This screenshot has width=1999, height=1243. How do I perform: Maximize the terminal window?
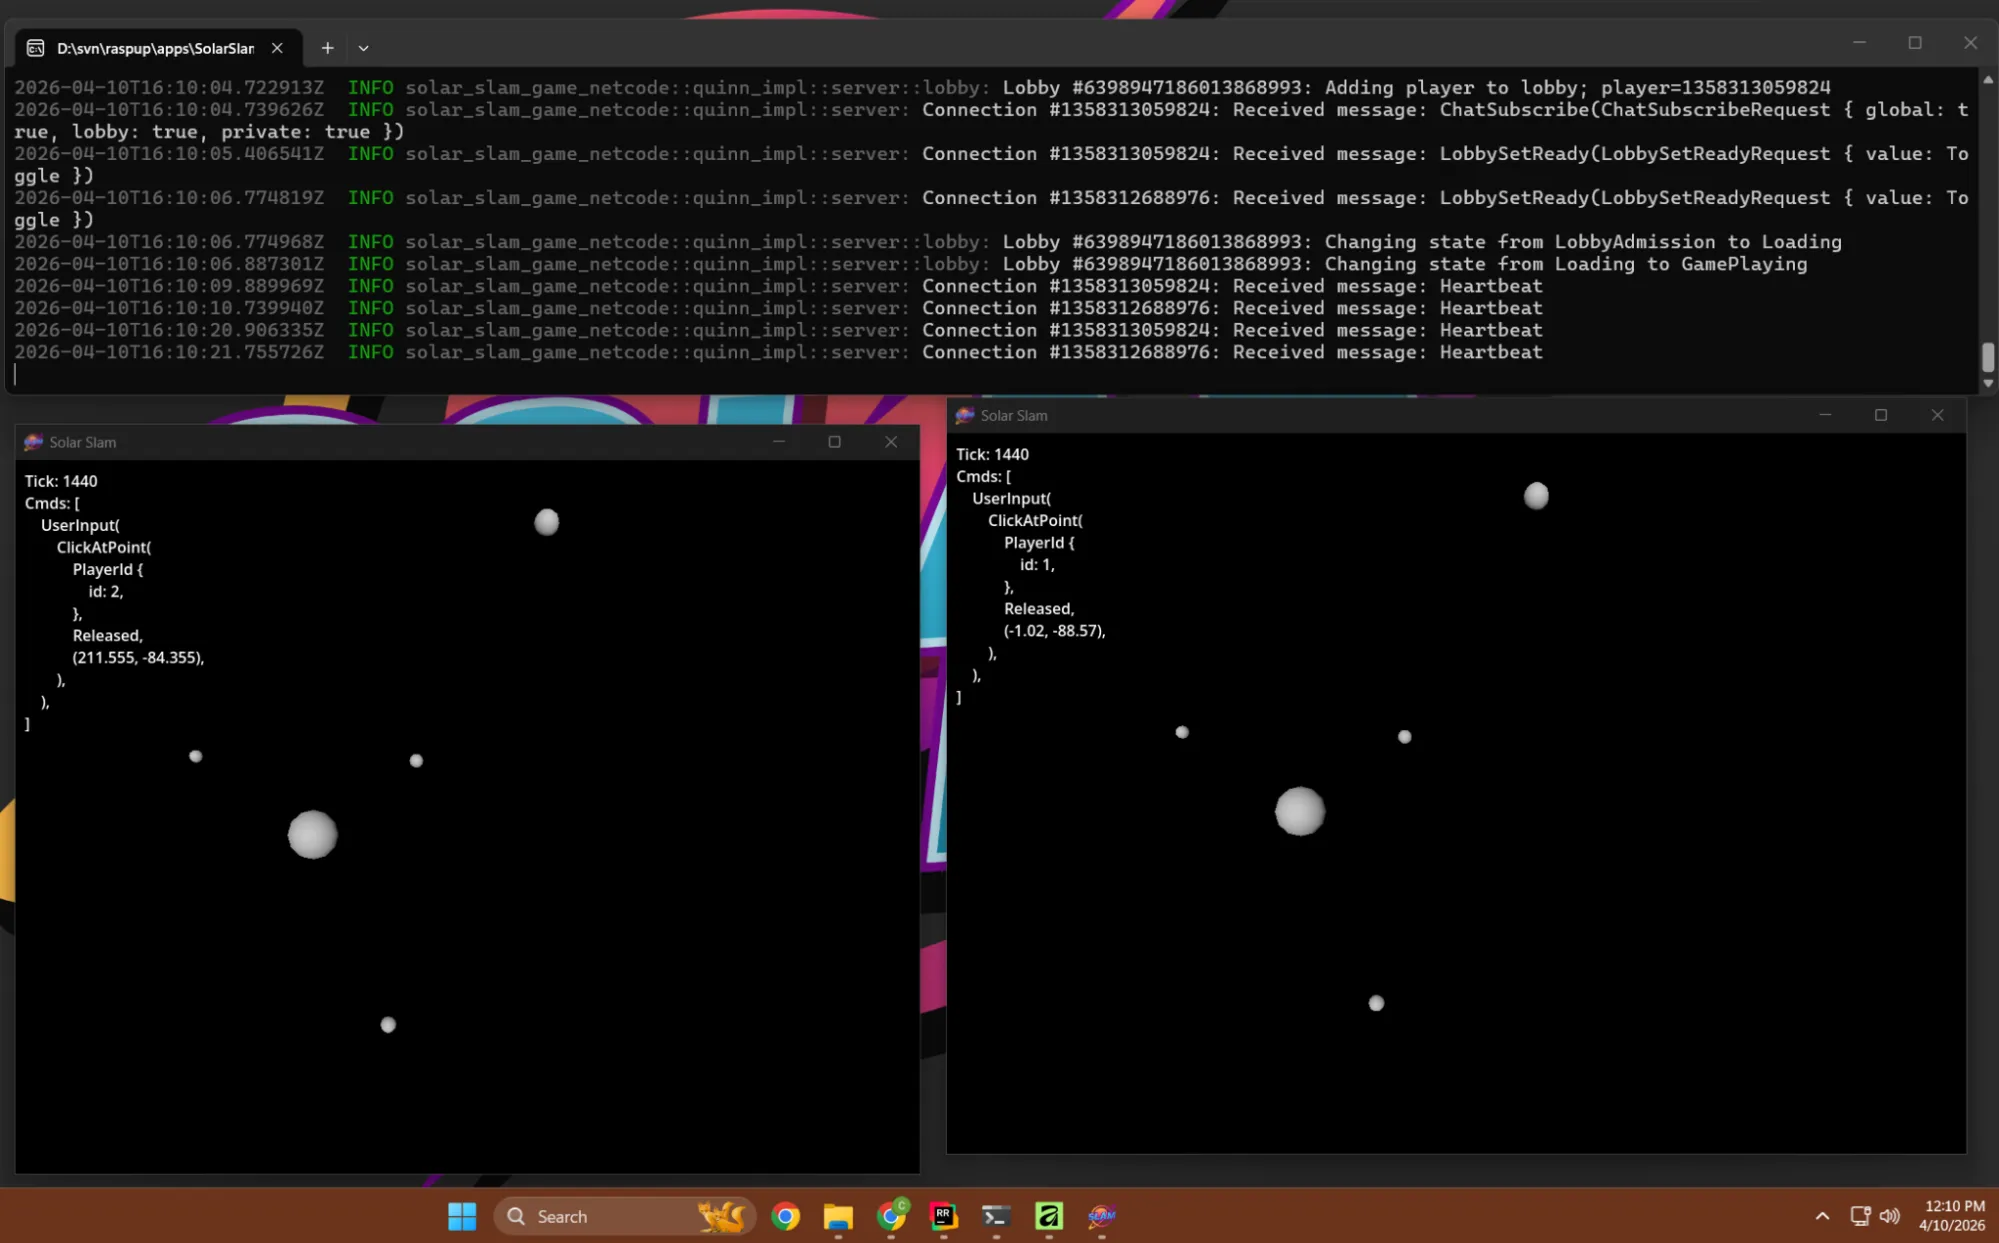pyautogui.click(x=1914, y=43)
